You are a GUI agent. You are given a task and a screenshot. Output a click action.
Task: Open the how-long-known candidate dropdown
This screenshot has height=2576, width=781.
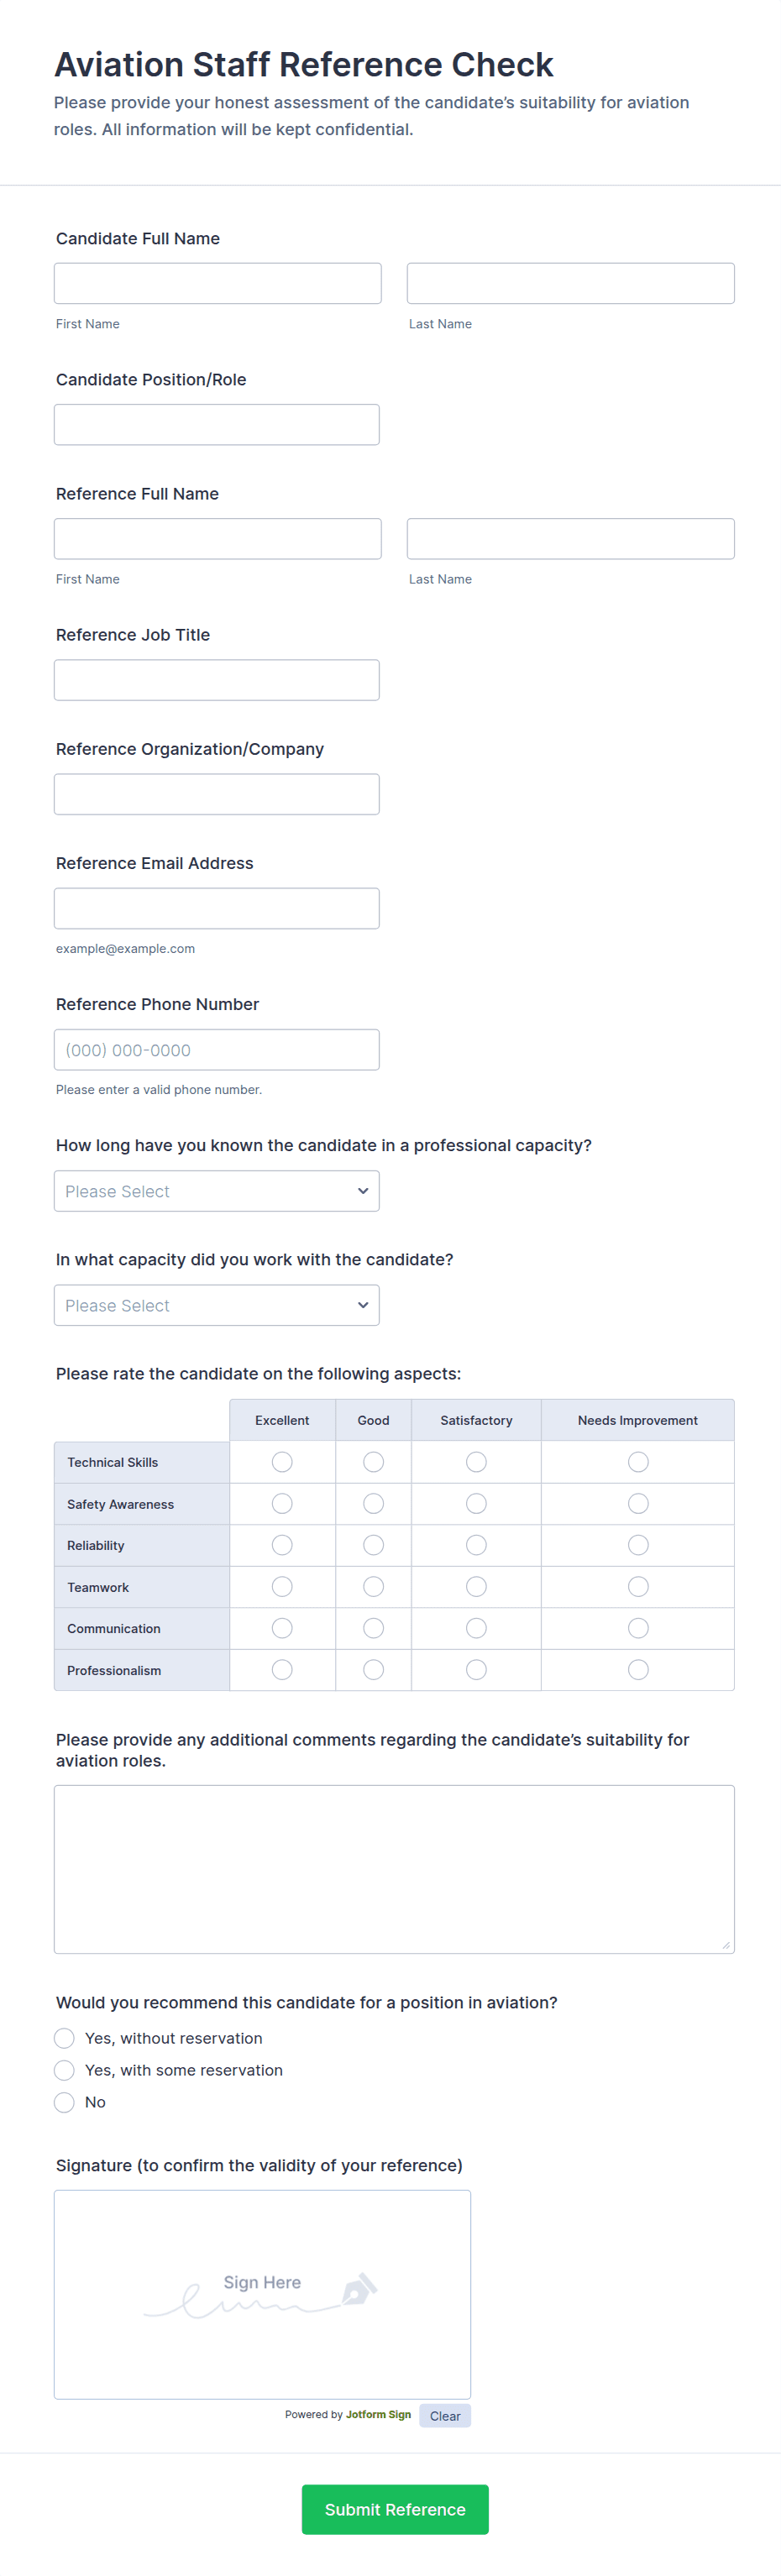coord(216,1191)
